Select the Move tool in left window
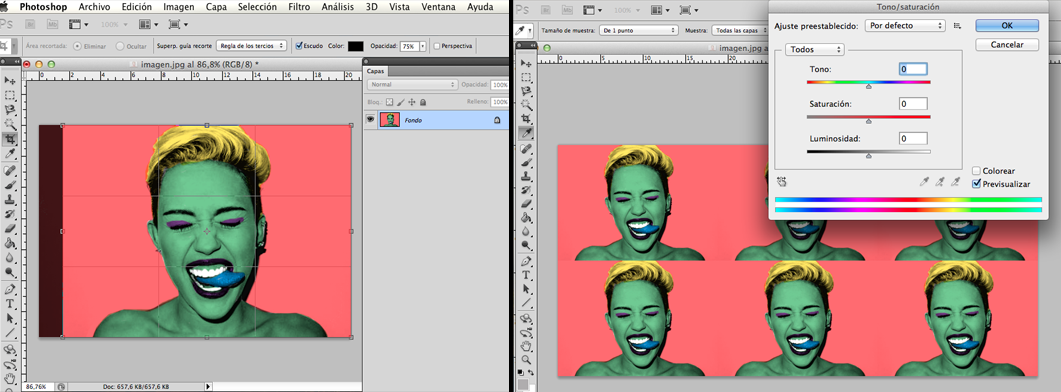Image resolution: width=1061 pixels, height=392 pixels. pyautogui.click(x=10, y=80)
